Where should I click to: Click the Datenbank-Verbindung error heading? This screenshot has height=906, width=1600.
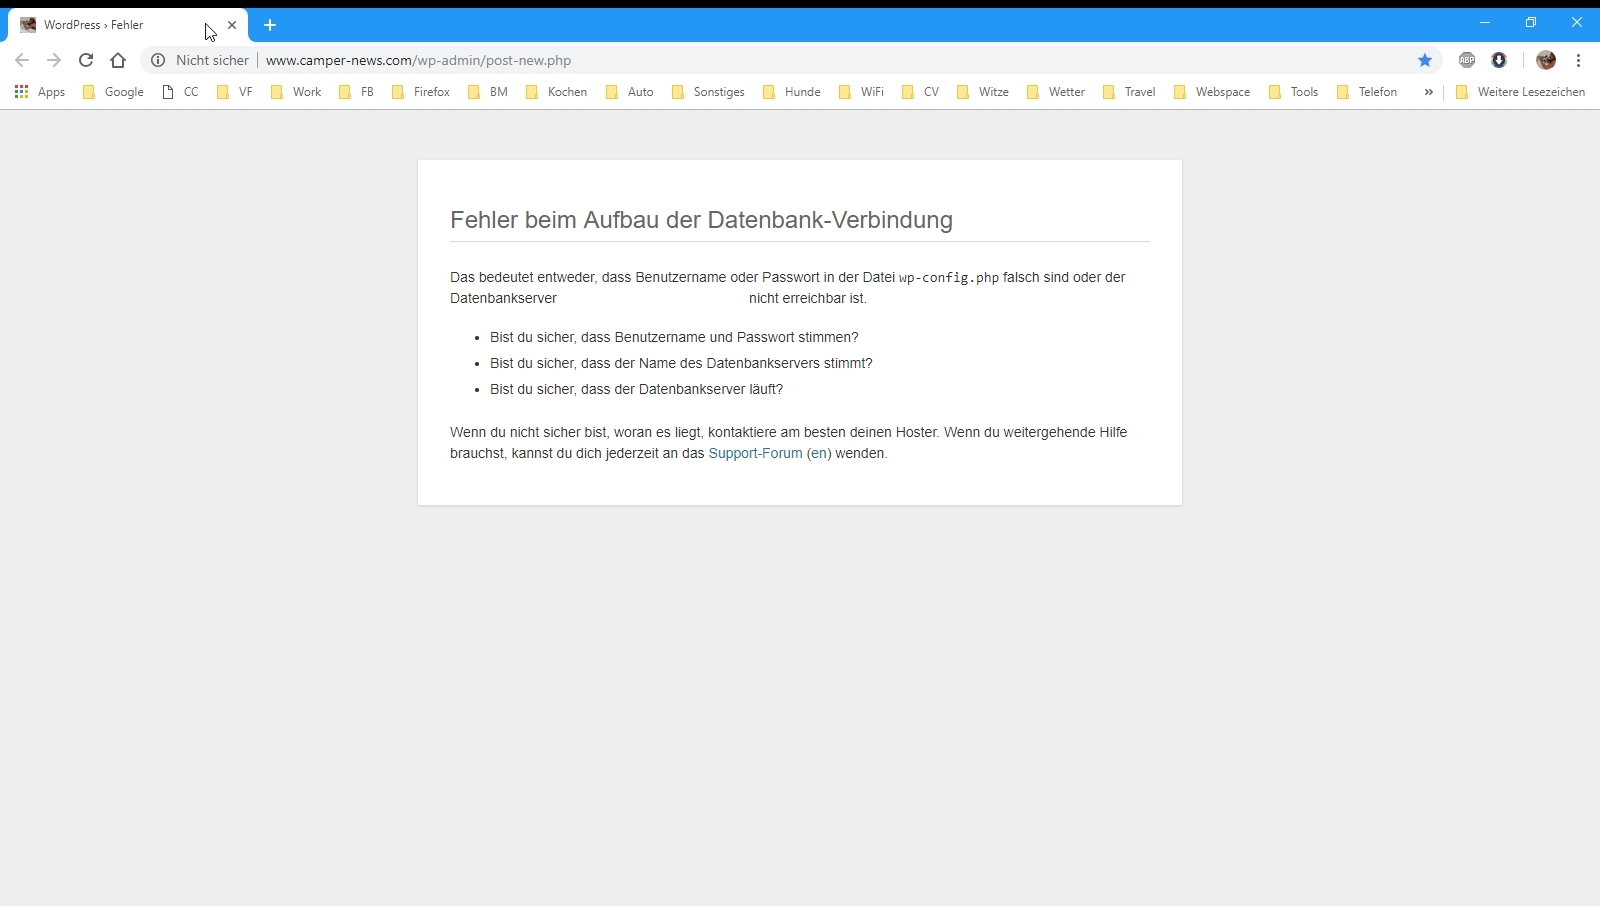click(x=701, y=220)
